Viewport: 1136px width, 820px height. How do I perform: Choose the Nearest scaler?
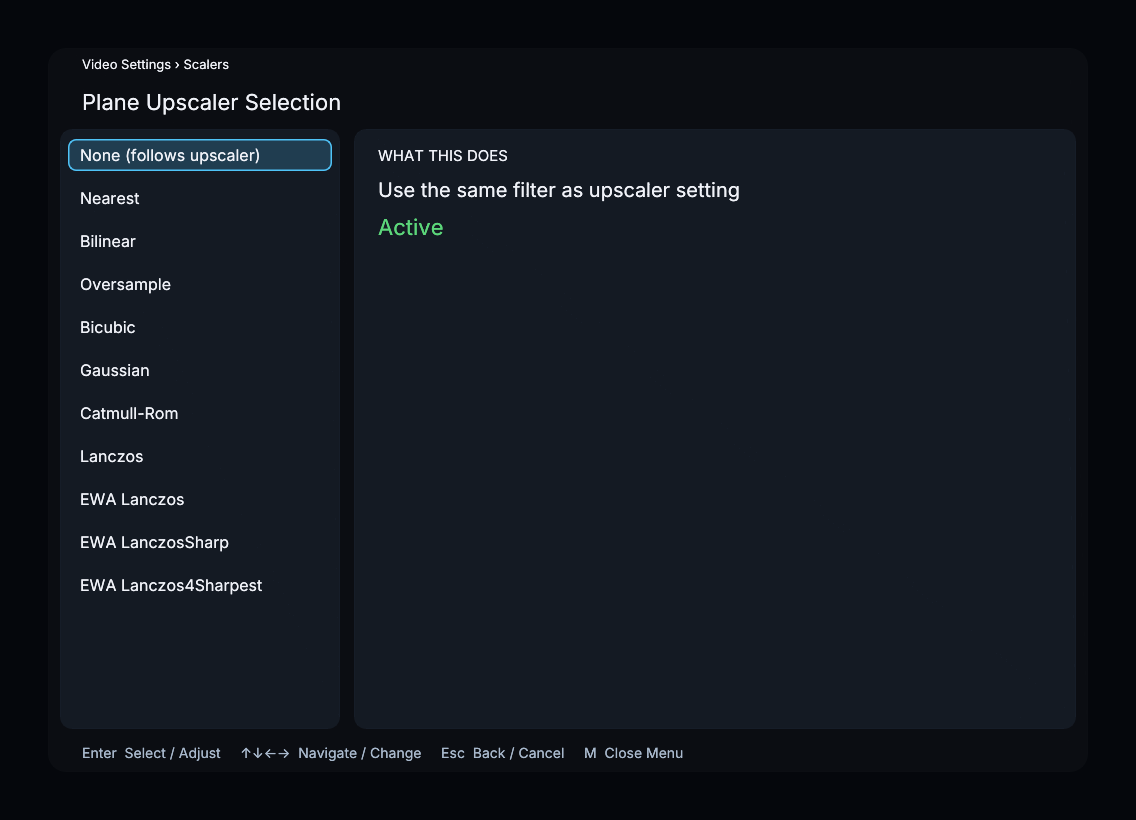200,198
